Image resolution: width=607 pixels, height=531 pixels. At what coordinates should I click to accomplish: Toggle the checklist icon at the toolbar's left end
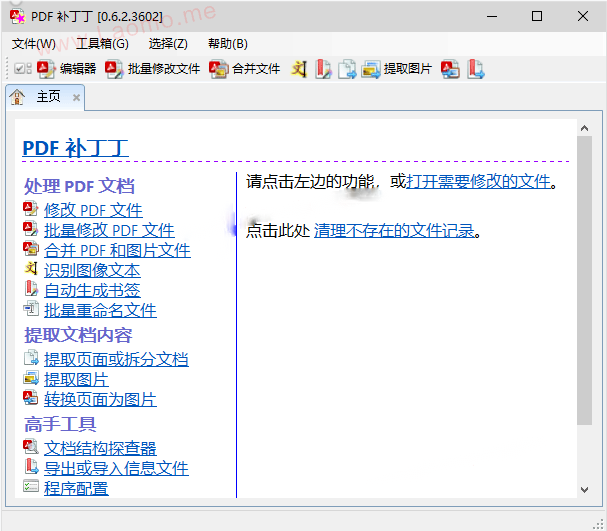[23, 69]
